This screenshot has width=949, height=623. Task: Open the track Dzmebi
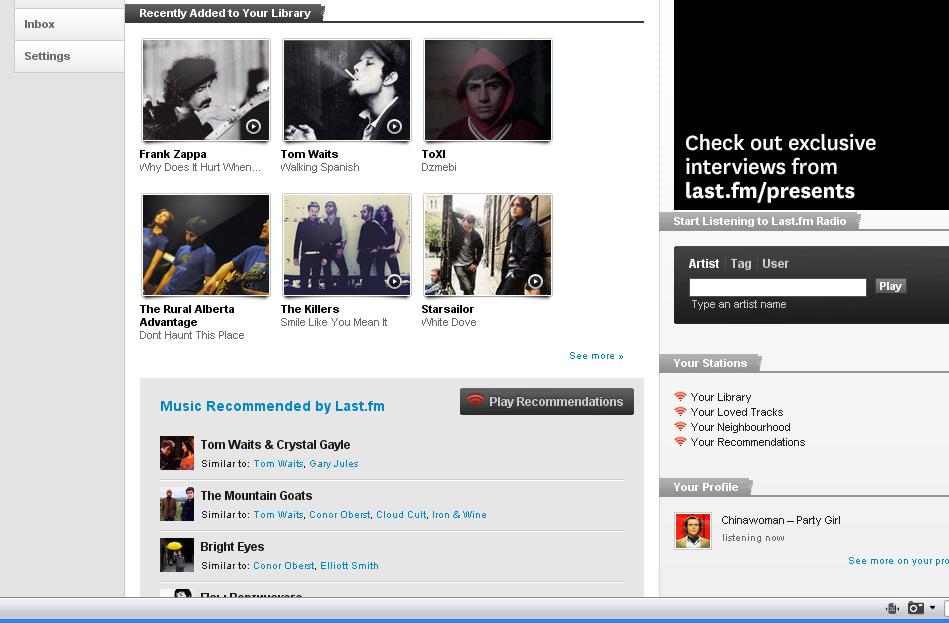click(439, 167)
